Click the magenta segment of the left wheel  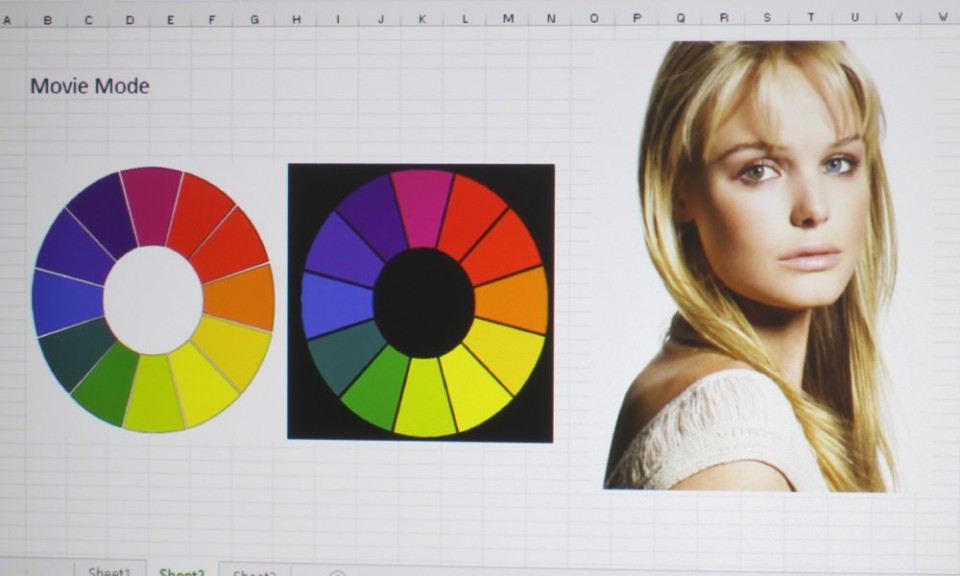[x=151, y=204]
